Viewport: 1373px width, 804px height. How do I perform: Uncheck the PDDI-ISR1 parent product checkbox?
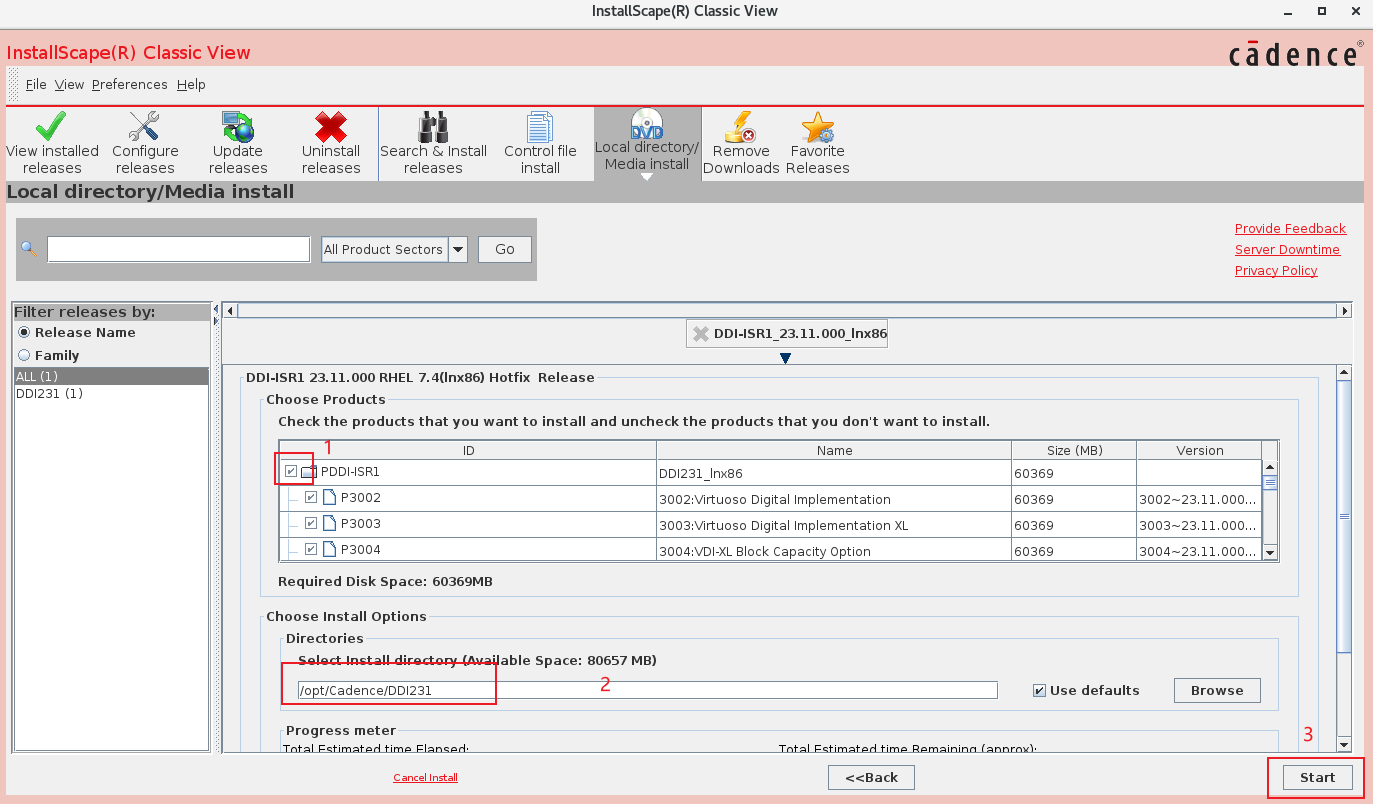[x=291, y=471]
